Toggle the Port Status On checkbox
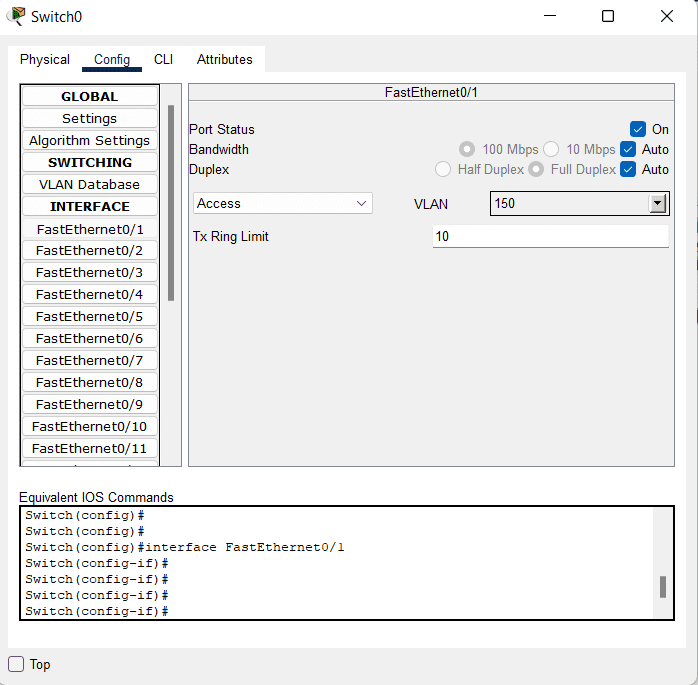 pos(637,129)
